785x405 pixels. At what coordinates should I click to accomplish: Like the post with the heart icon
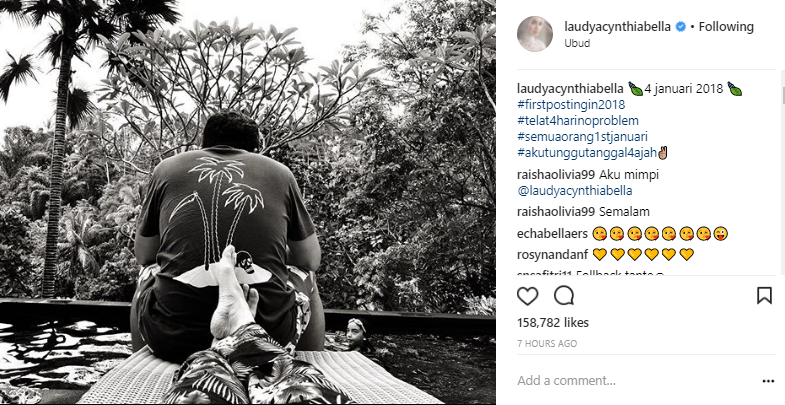pyautogui.click(x=527, y=295)
